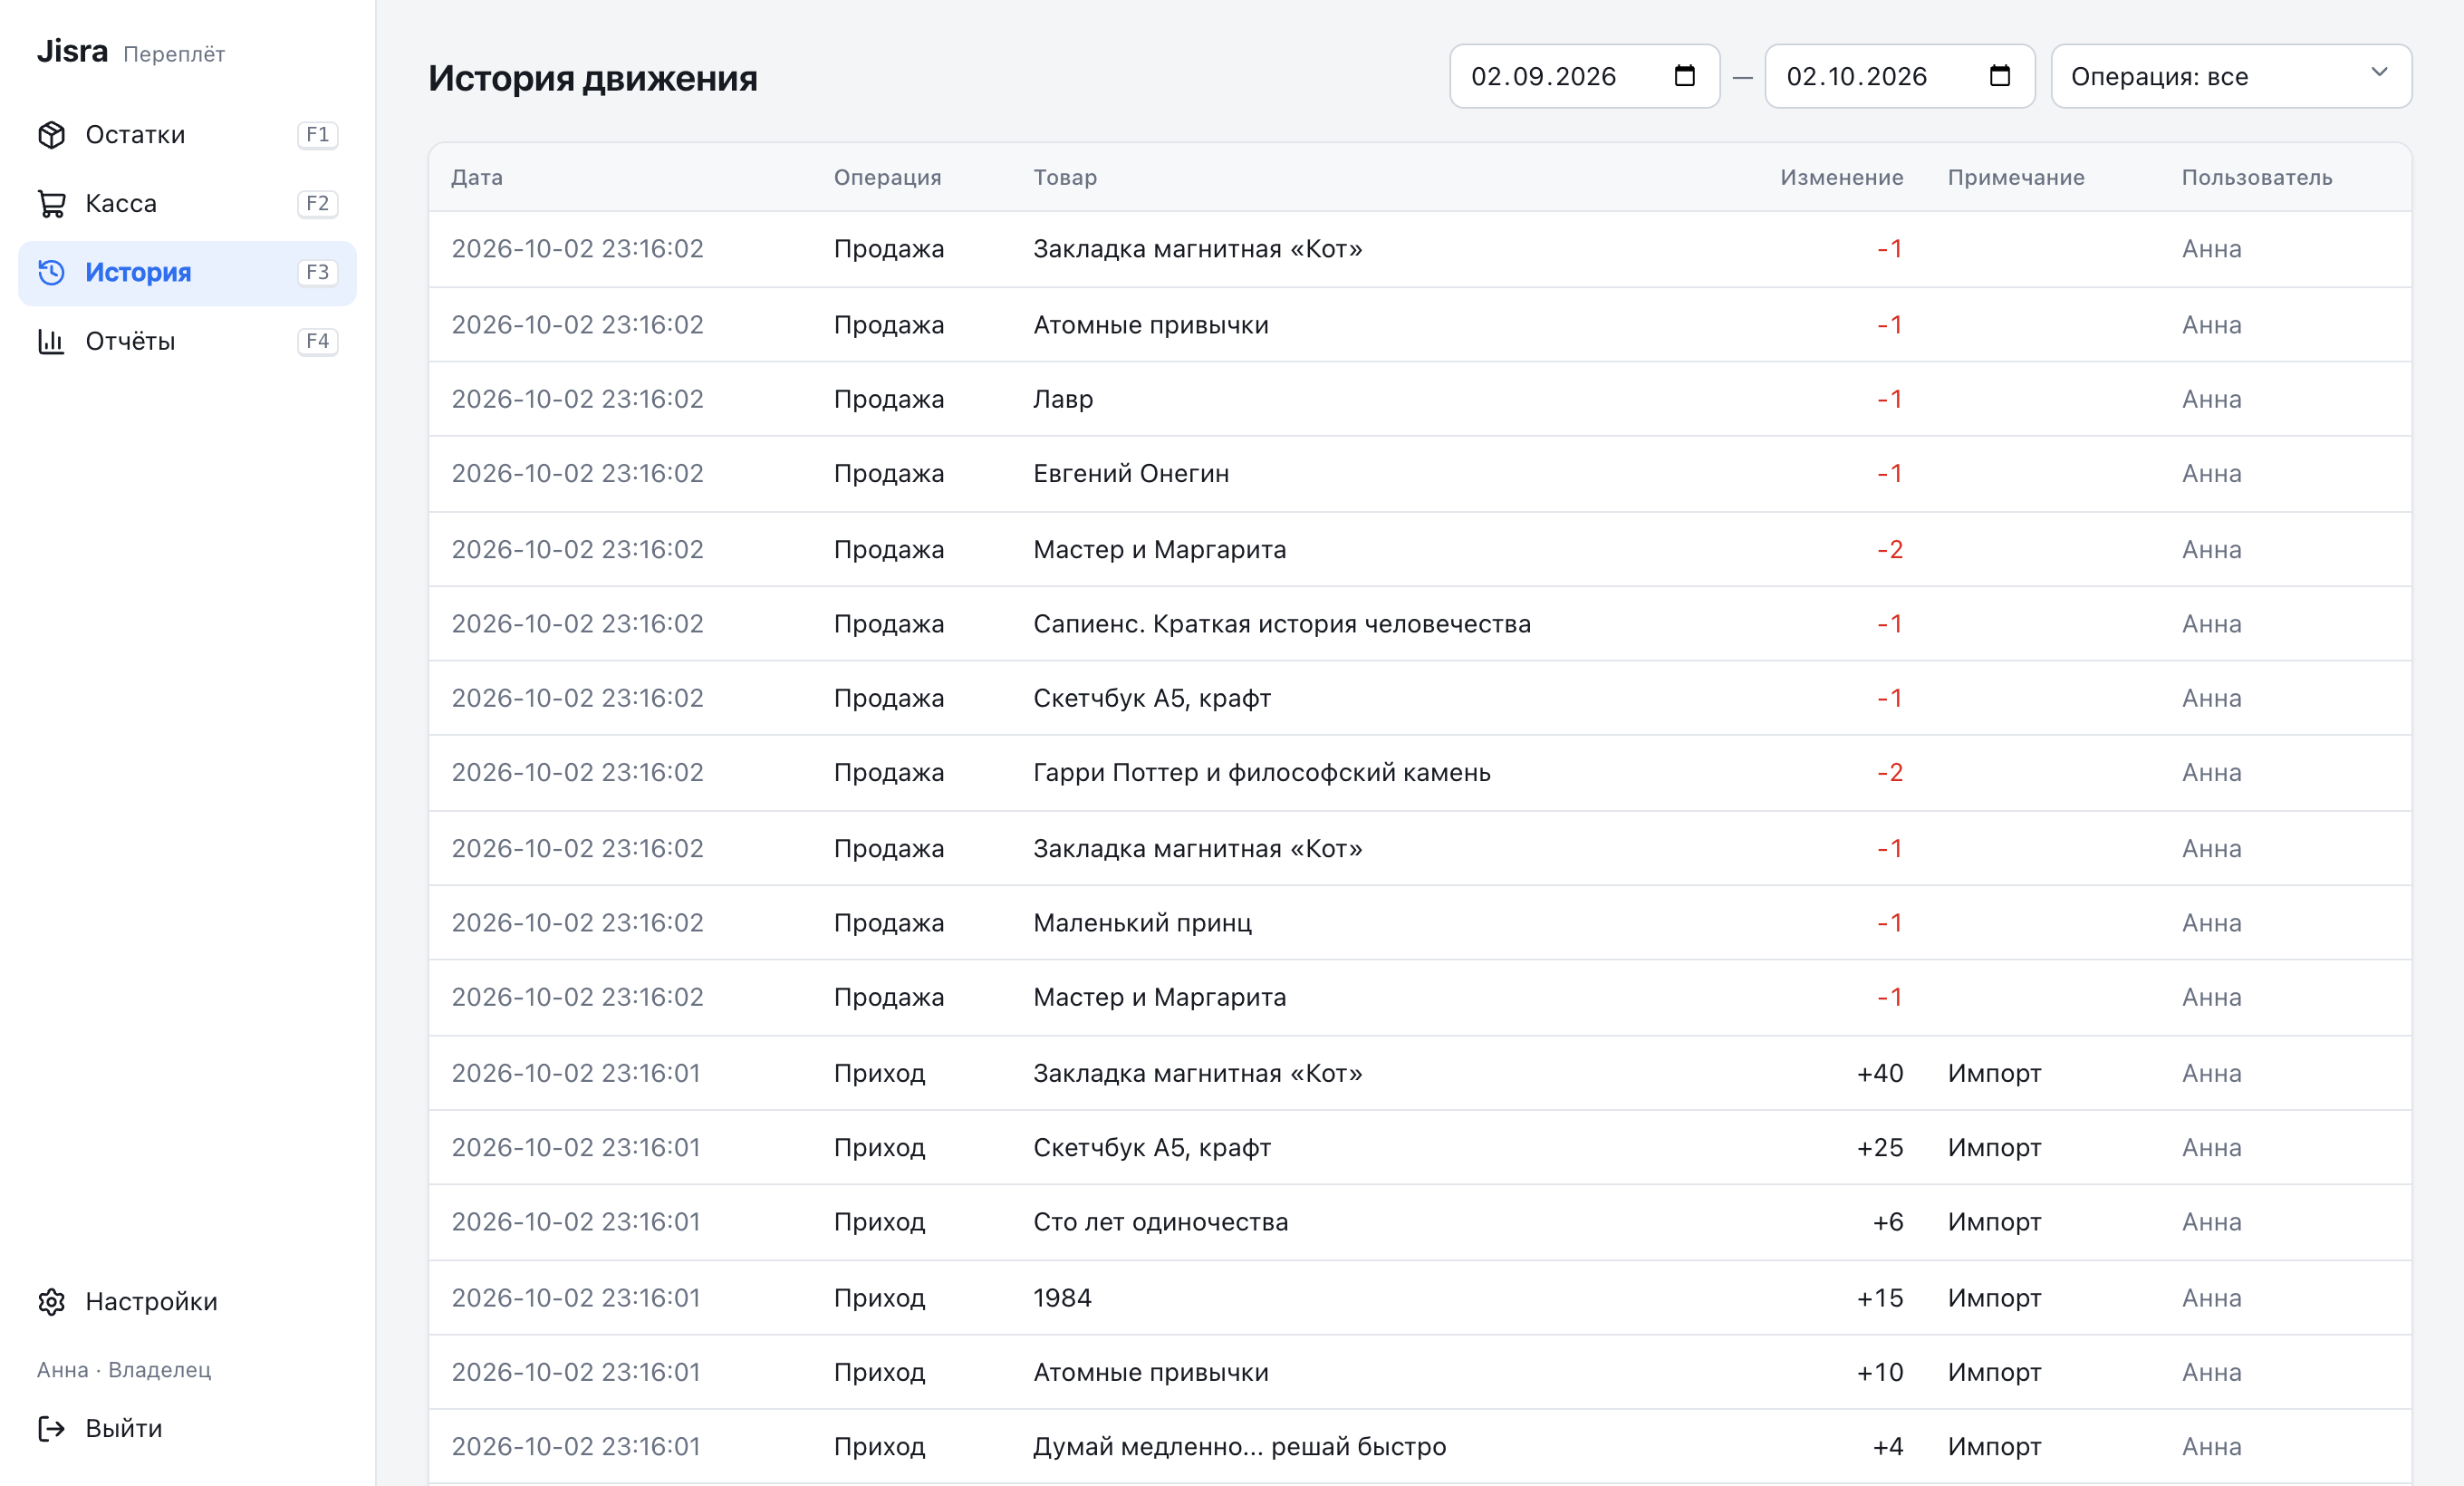Click 'Думай медленно... решай быстро' row
The image size is (2464, 1486).
1420,1447
